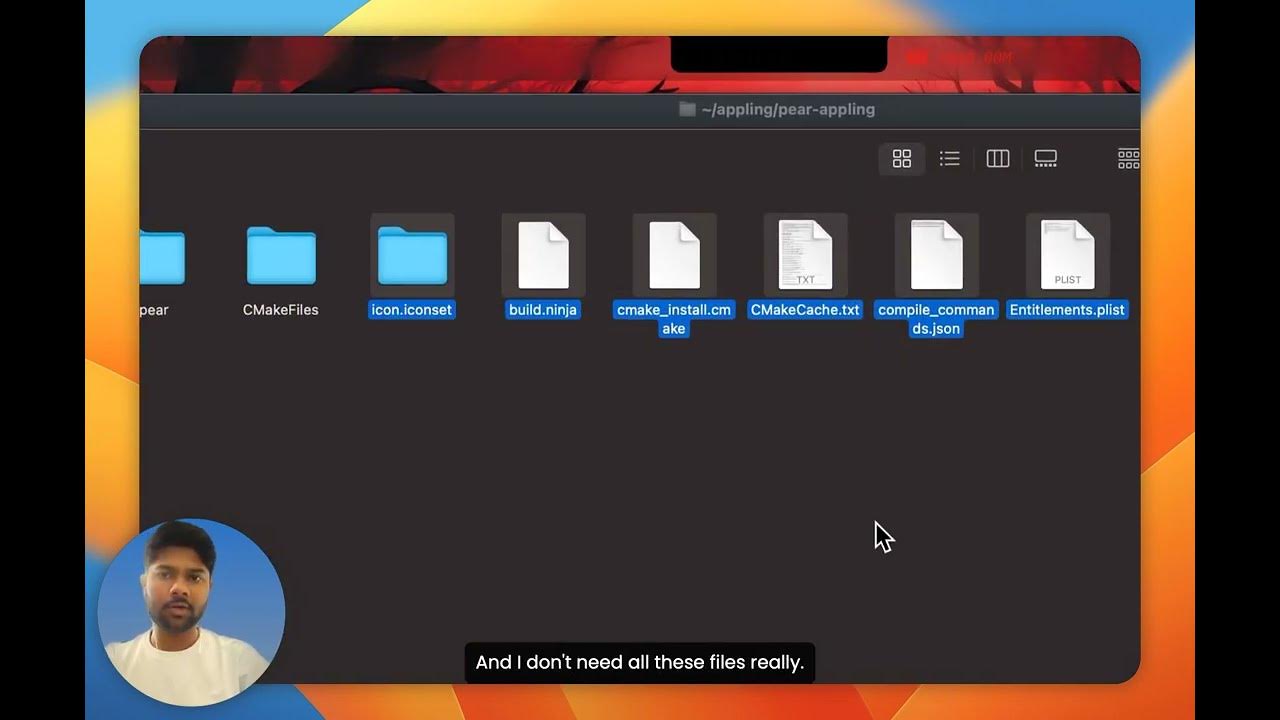
Task: Select the compile_commands.json file
Action: (936, 253)
